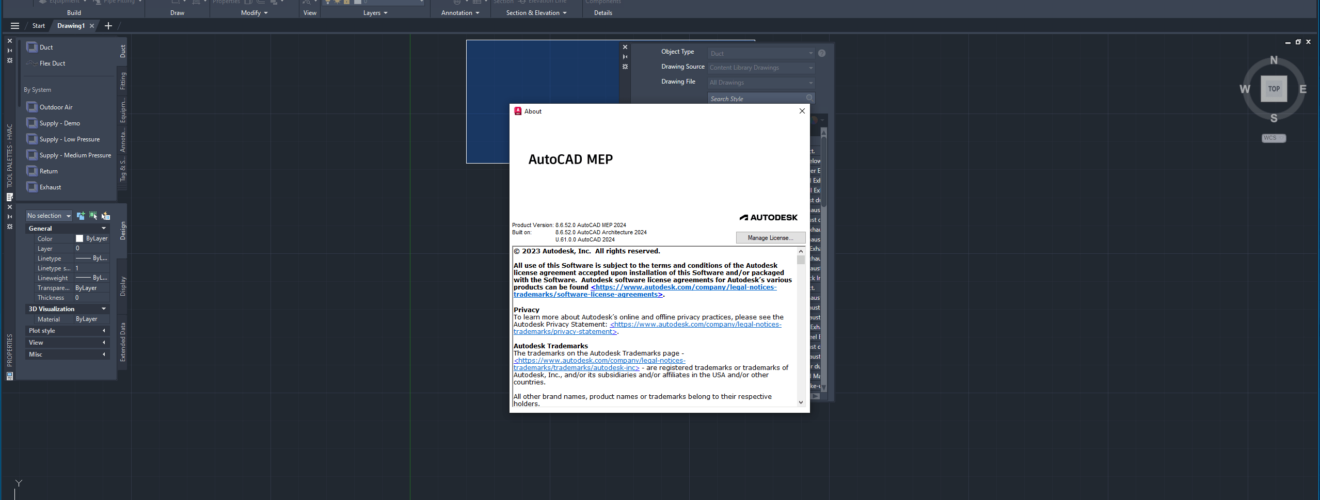Click the application menu hamburger icon

click(14, 25)
